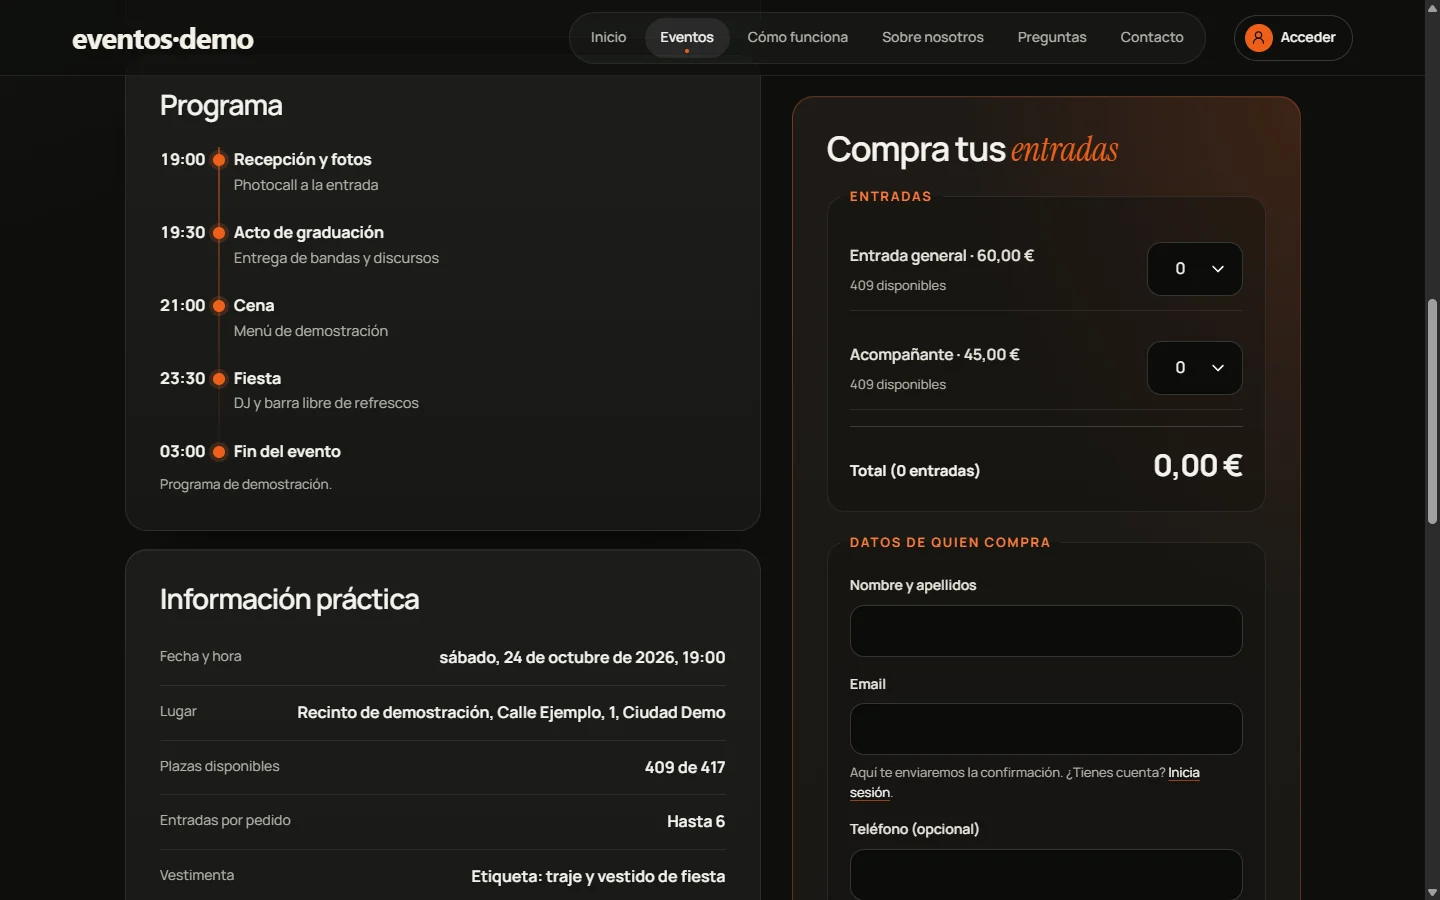
Task: Click the 'Fecha y hora' label
Action: [201, 656]
